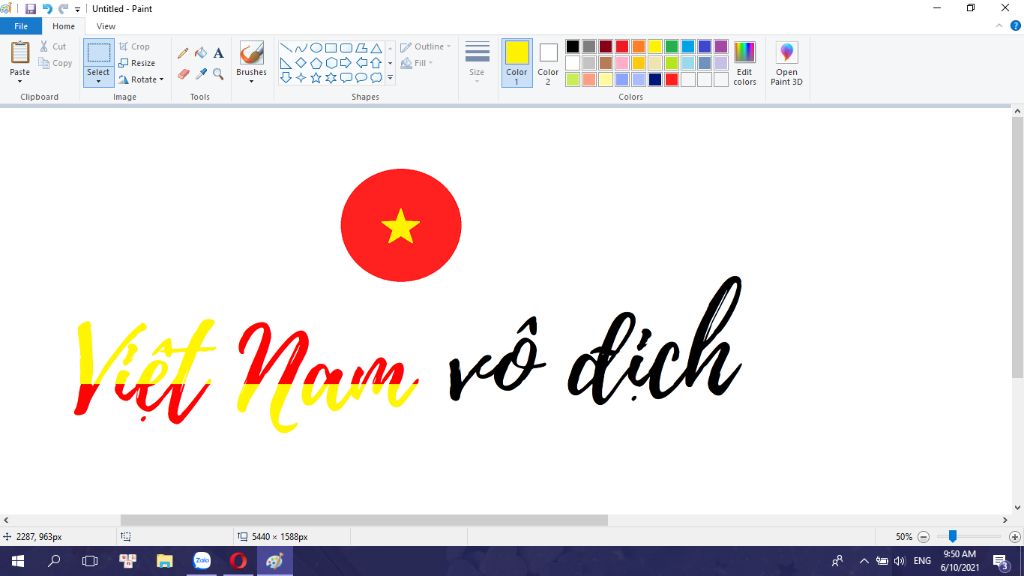This screenshot has width=1024, height=576.
Task: Choose the Four-point star shape
Action: pos(301,78)
